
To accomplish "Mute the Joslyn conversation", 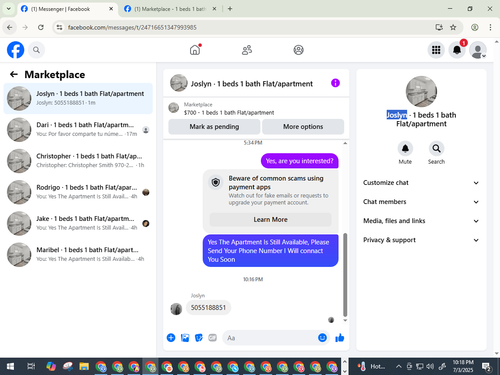I will click(405, 149).
